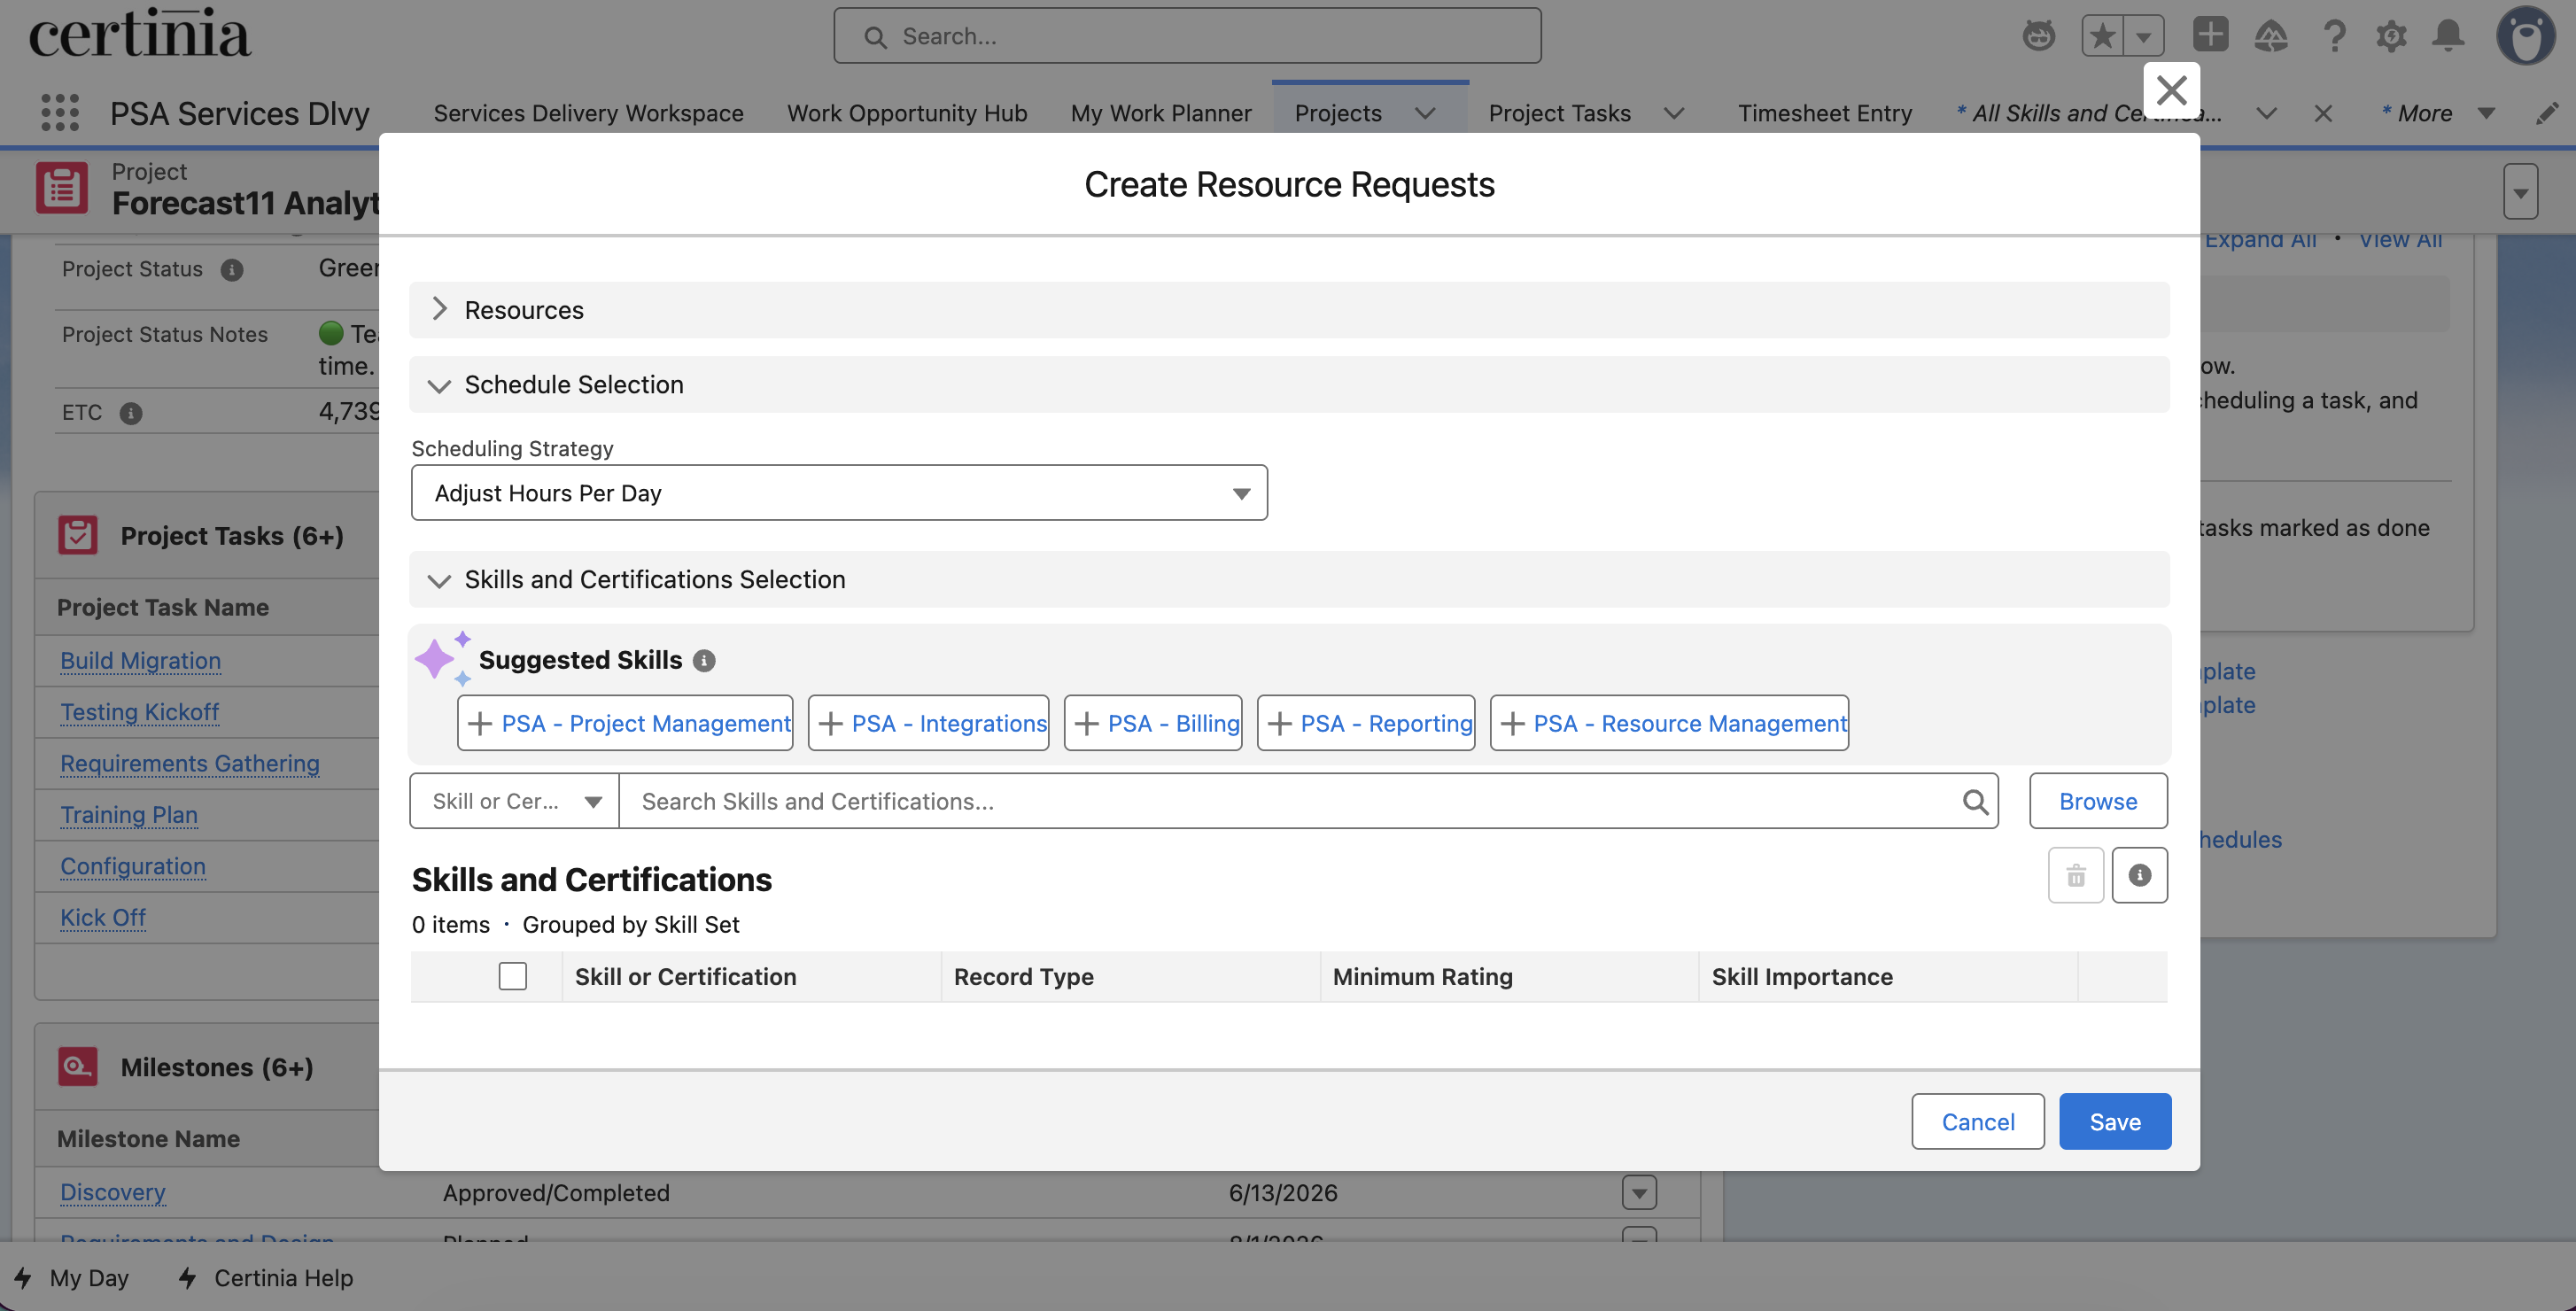Open the My Work Planner tab
Viewport: 2576px width, 1311px height.
pyautogui.click(x=1161, y=114)
